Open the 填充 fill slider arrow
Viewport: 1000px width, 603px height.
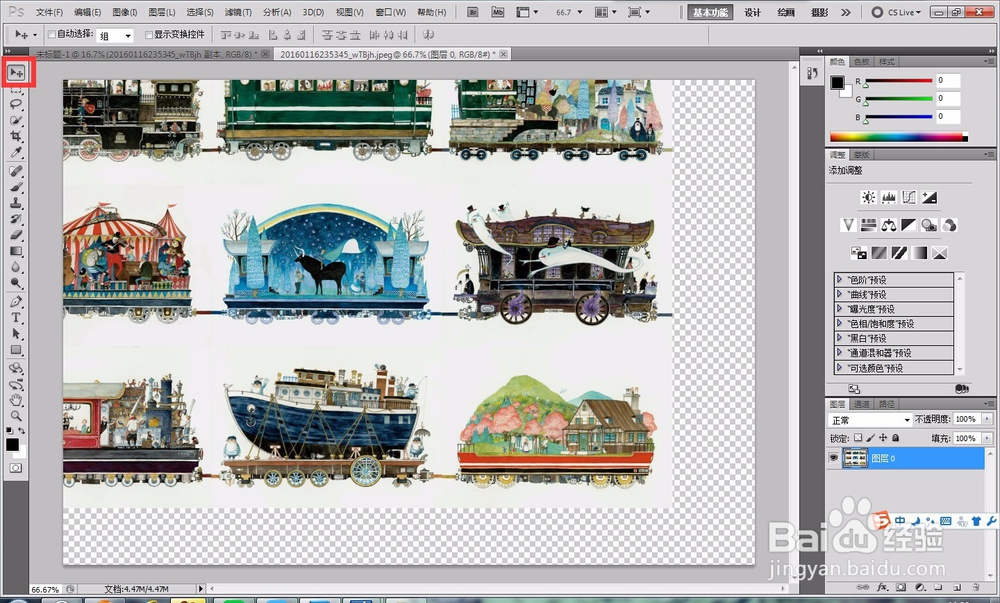coord(987,438)
